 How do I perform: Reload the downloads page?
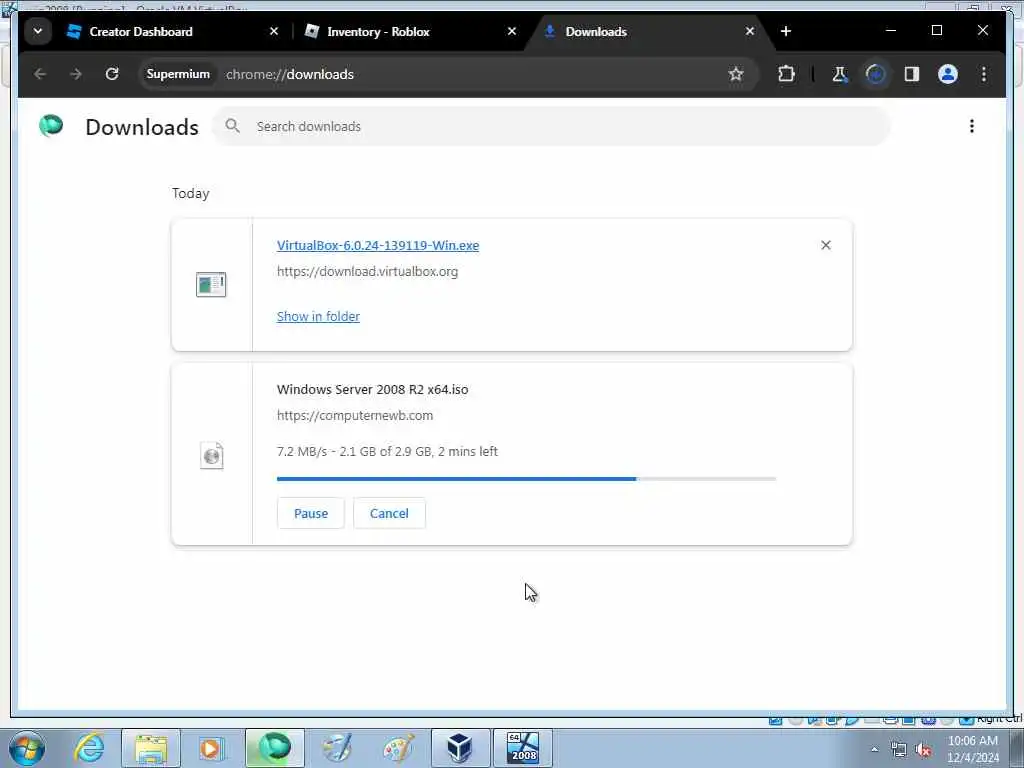(x=112, y=74)
